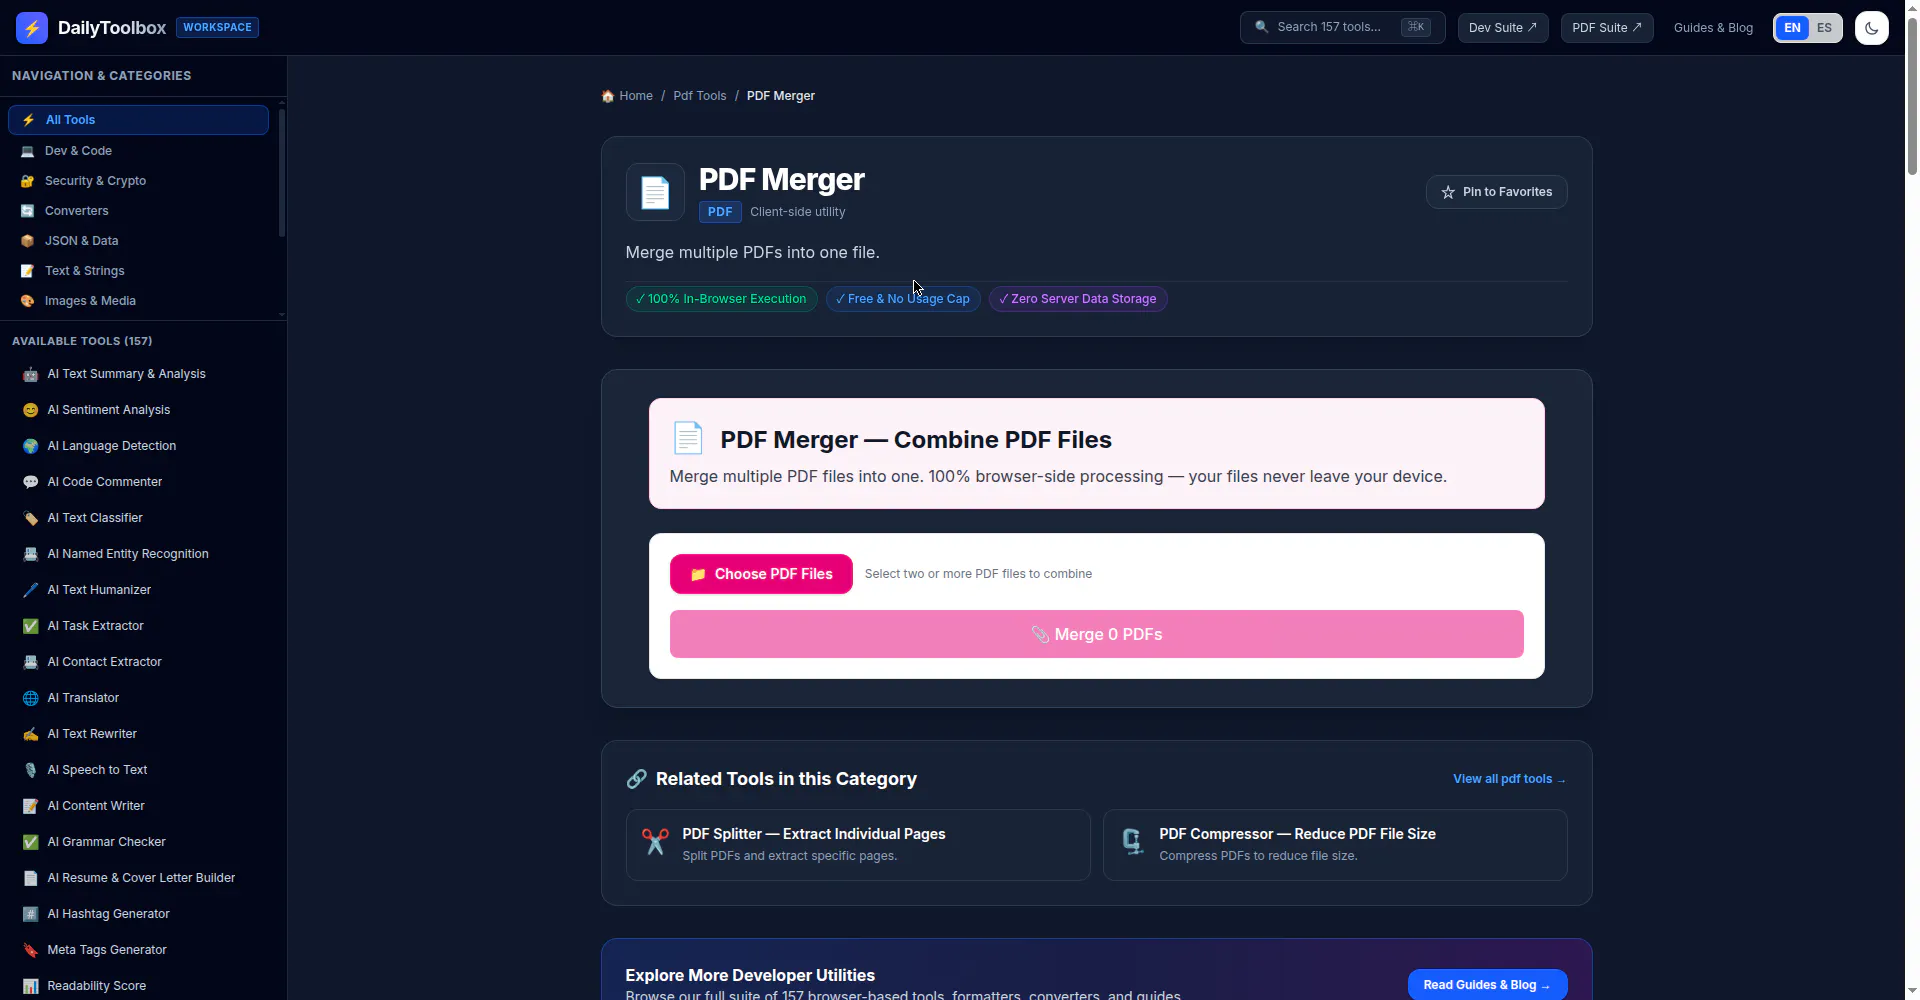Open the Converters category
1920x1000 pixels.
138,211
